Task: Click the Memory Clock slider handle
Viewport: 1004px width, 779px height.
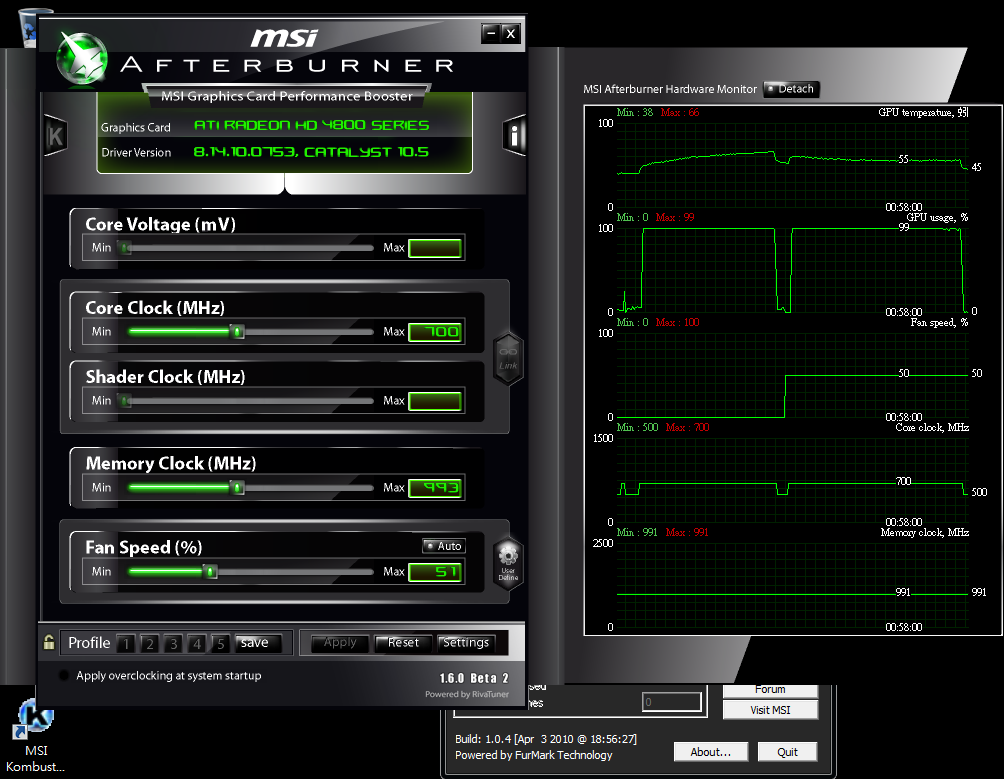Action: pos(238,488)
